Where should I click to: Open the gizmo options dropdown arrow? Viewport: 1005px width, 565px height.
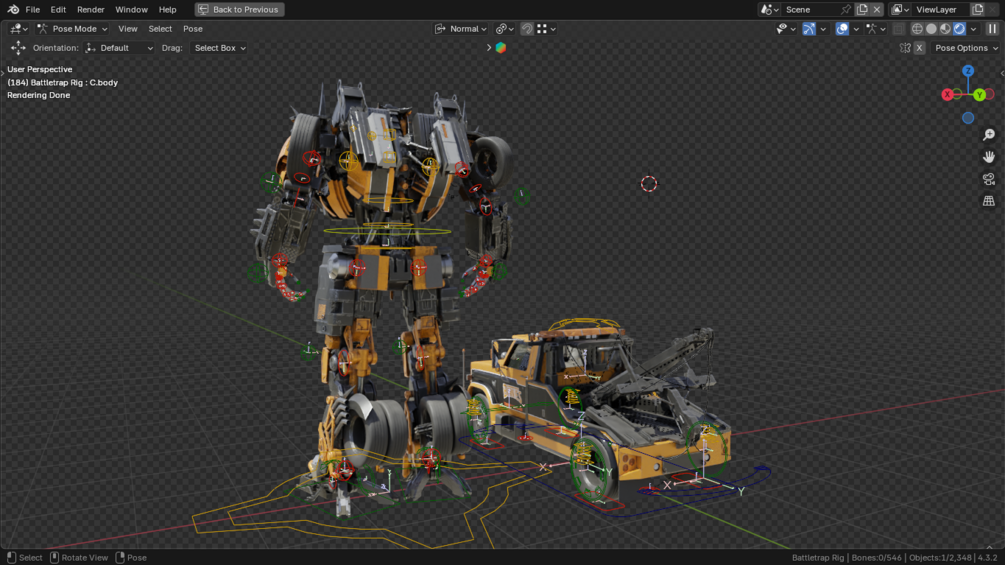click(x=823, y=29)
